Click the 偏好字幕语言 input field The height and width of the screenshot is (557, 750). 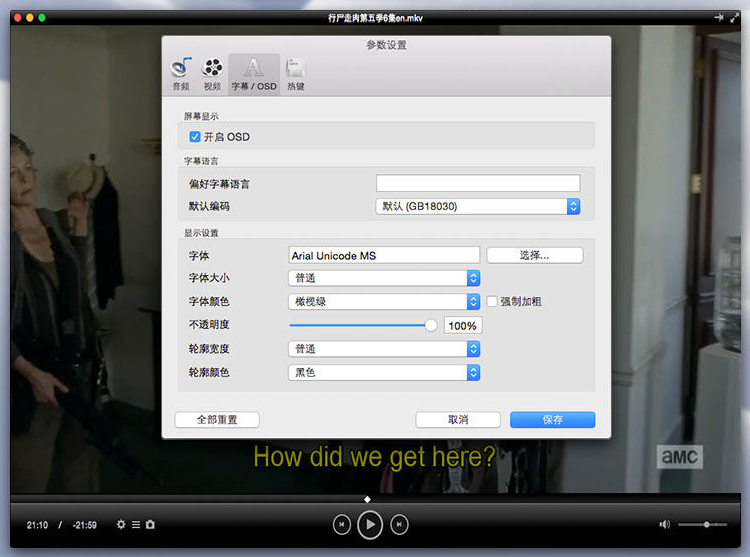click(478, 183)
